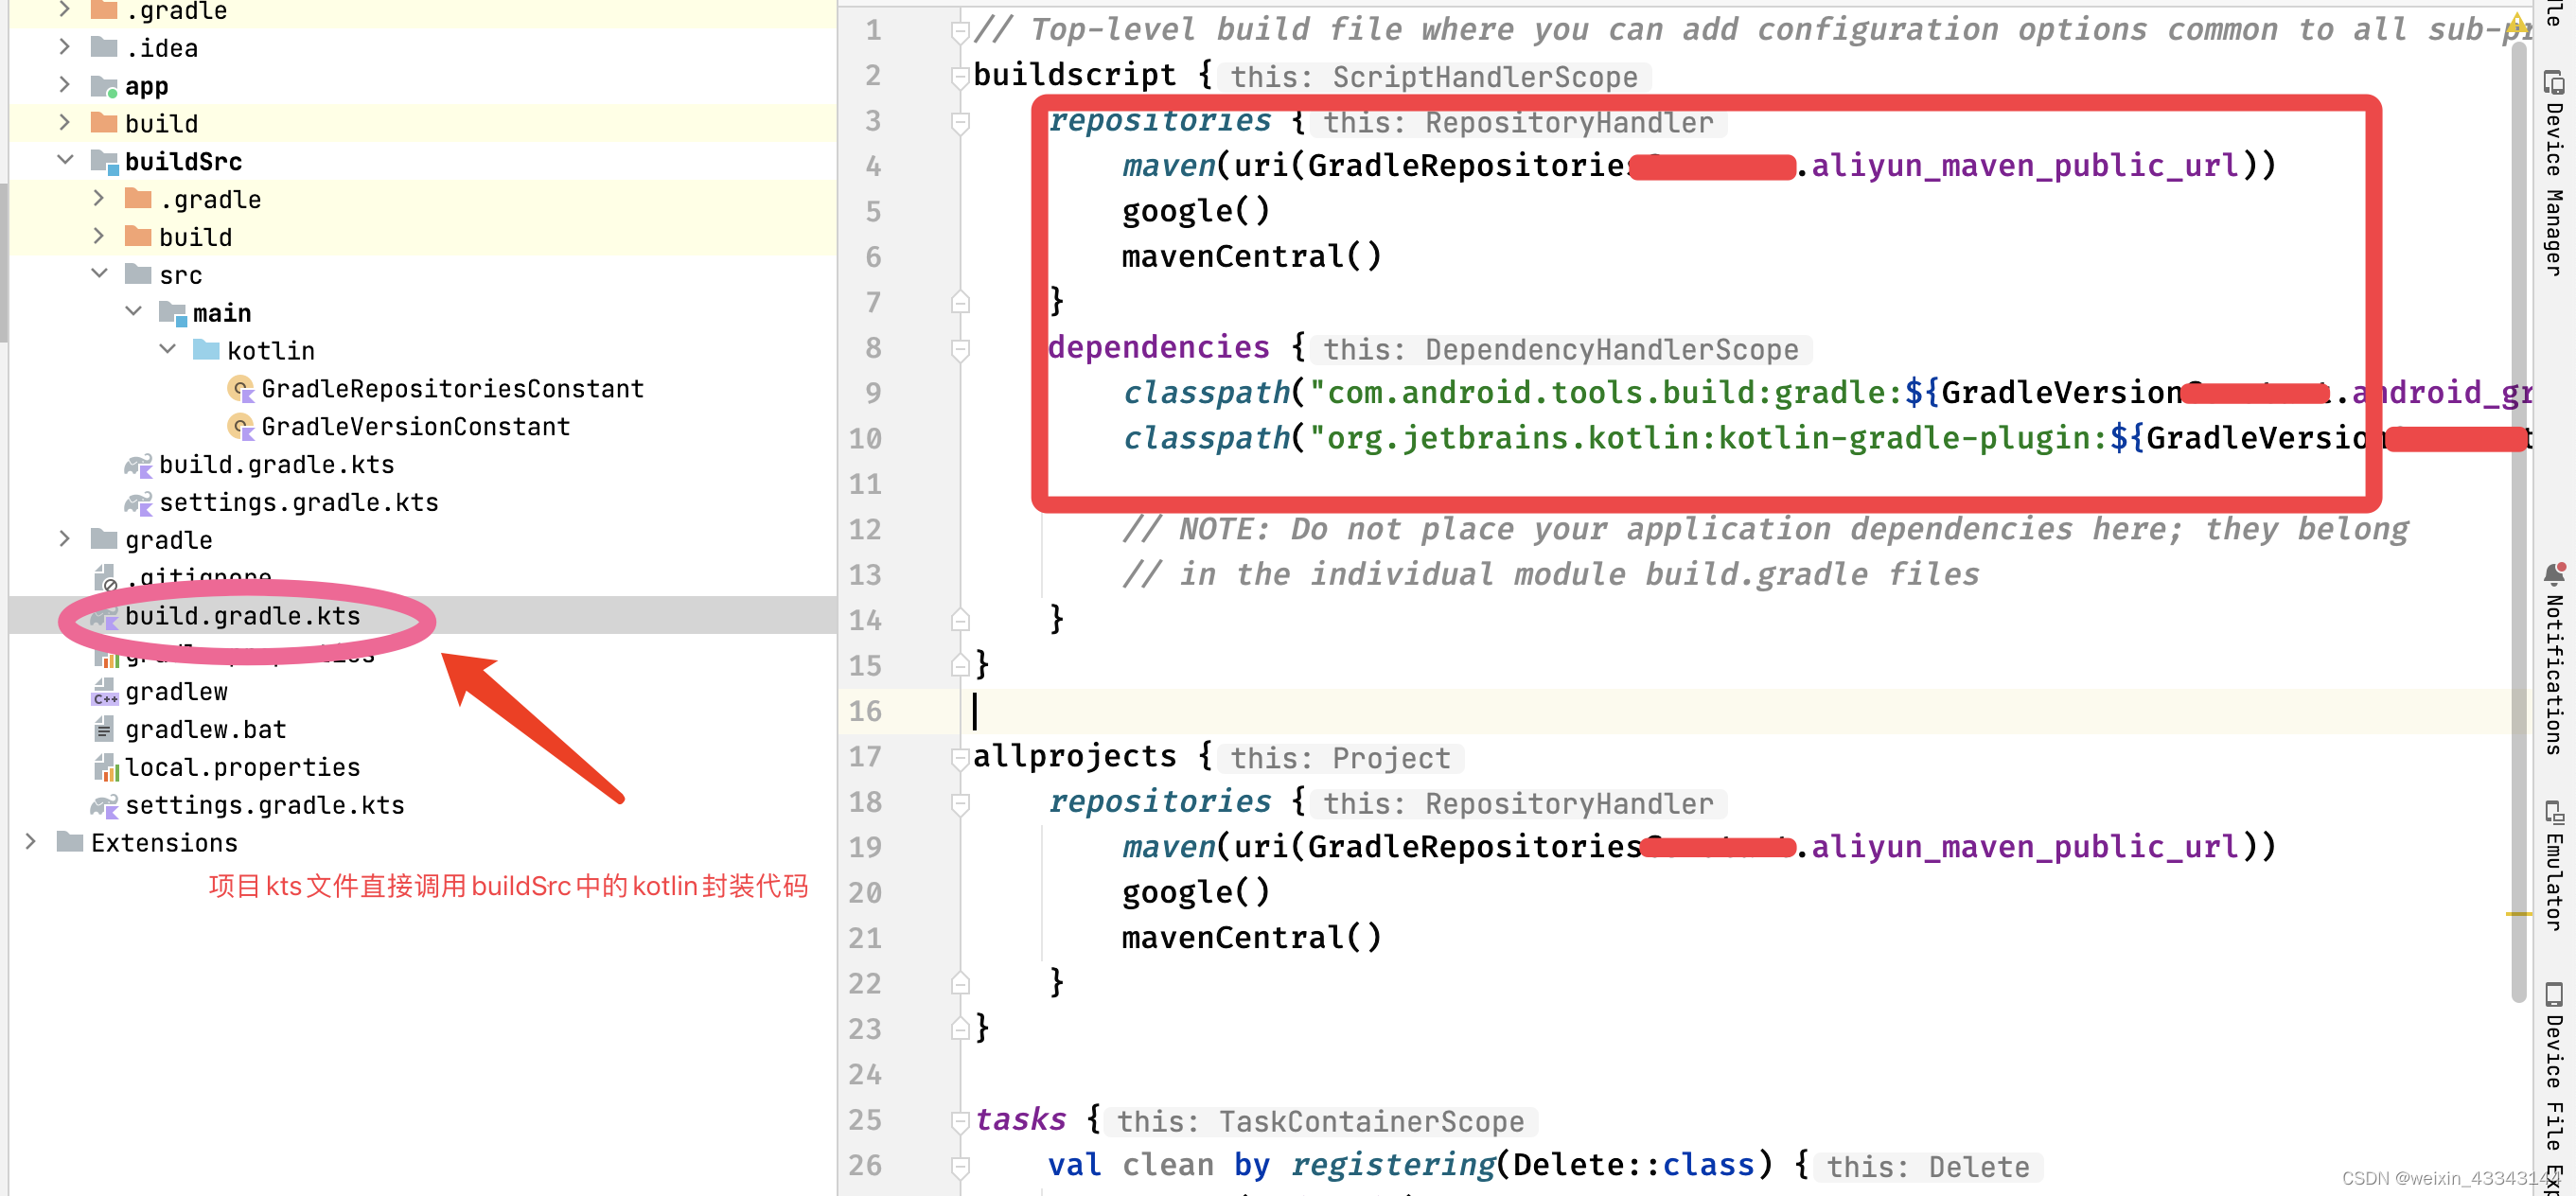Click the 'this: ScriptHandlerScope' inlay hint

[x=1434, y=76]
